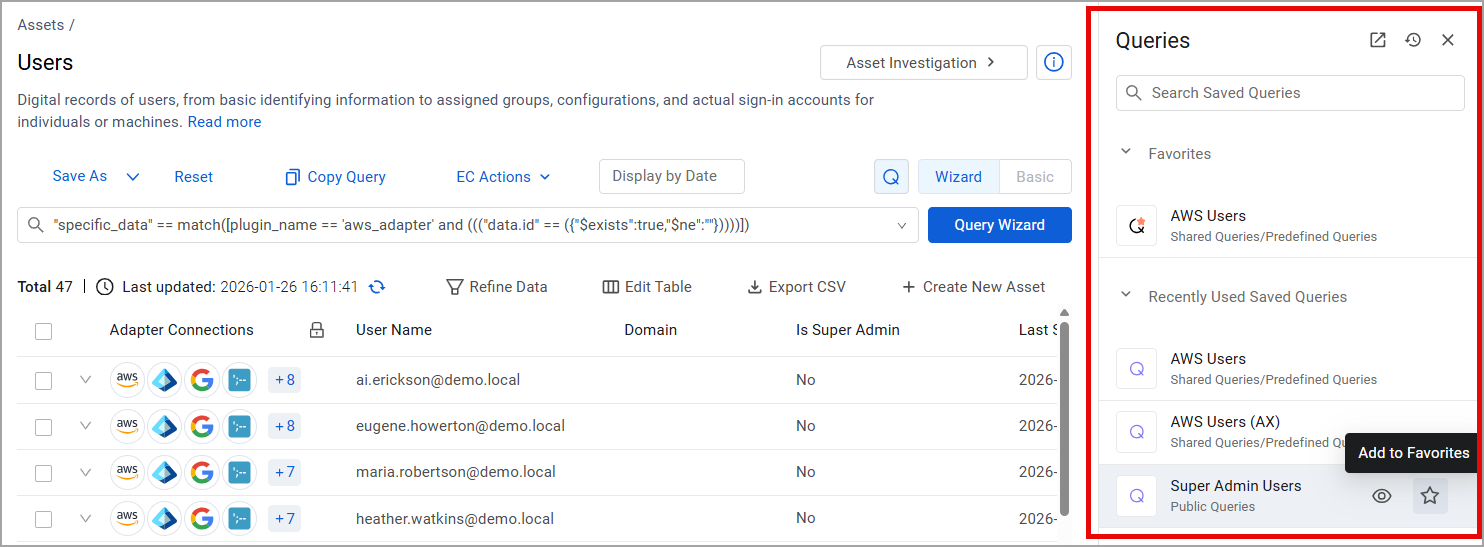Switch to the Basic query mode
The width and height of the screenshot is (1484, 547).
click(1035, 177)
